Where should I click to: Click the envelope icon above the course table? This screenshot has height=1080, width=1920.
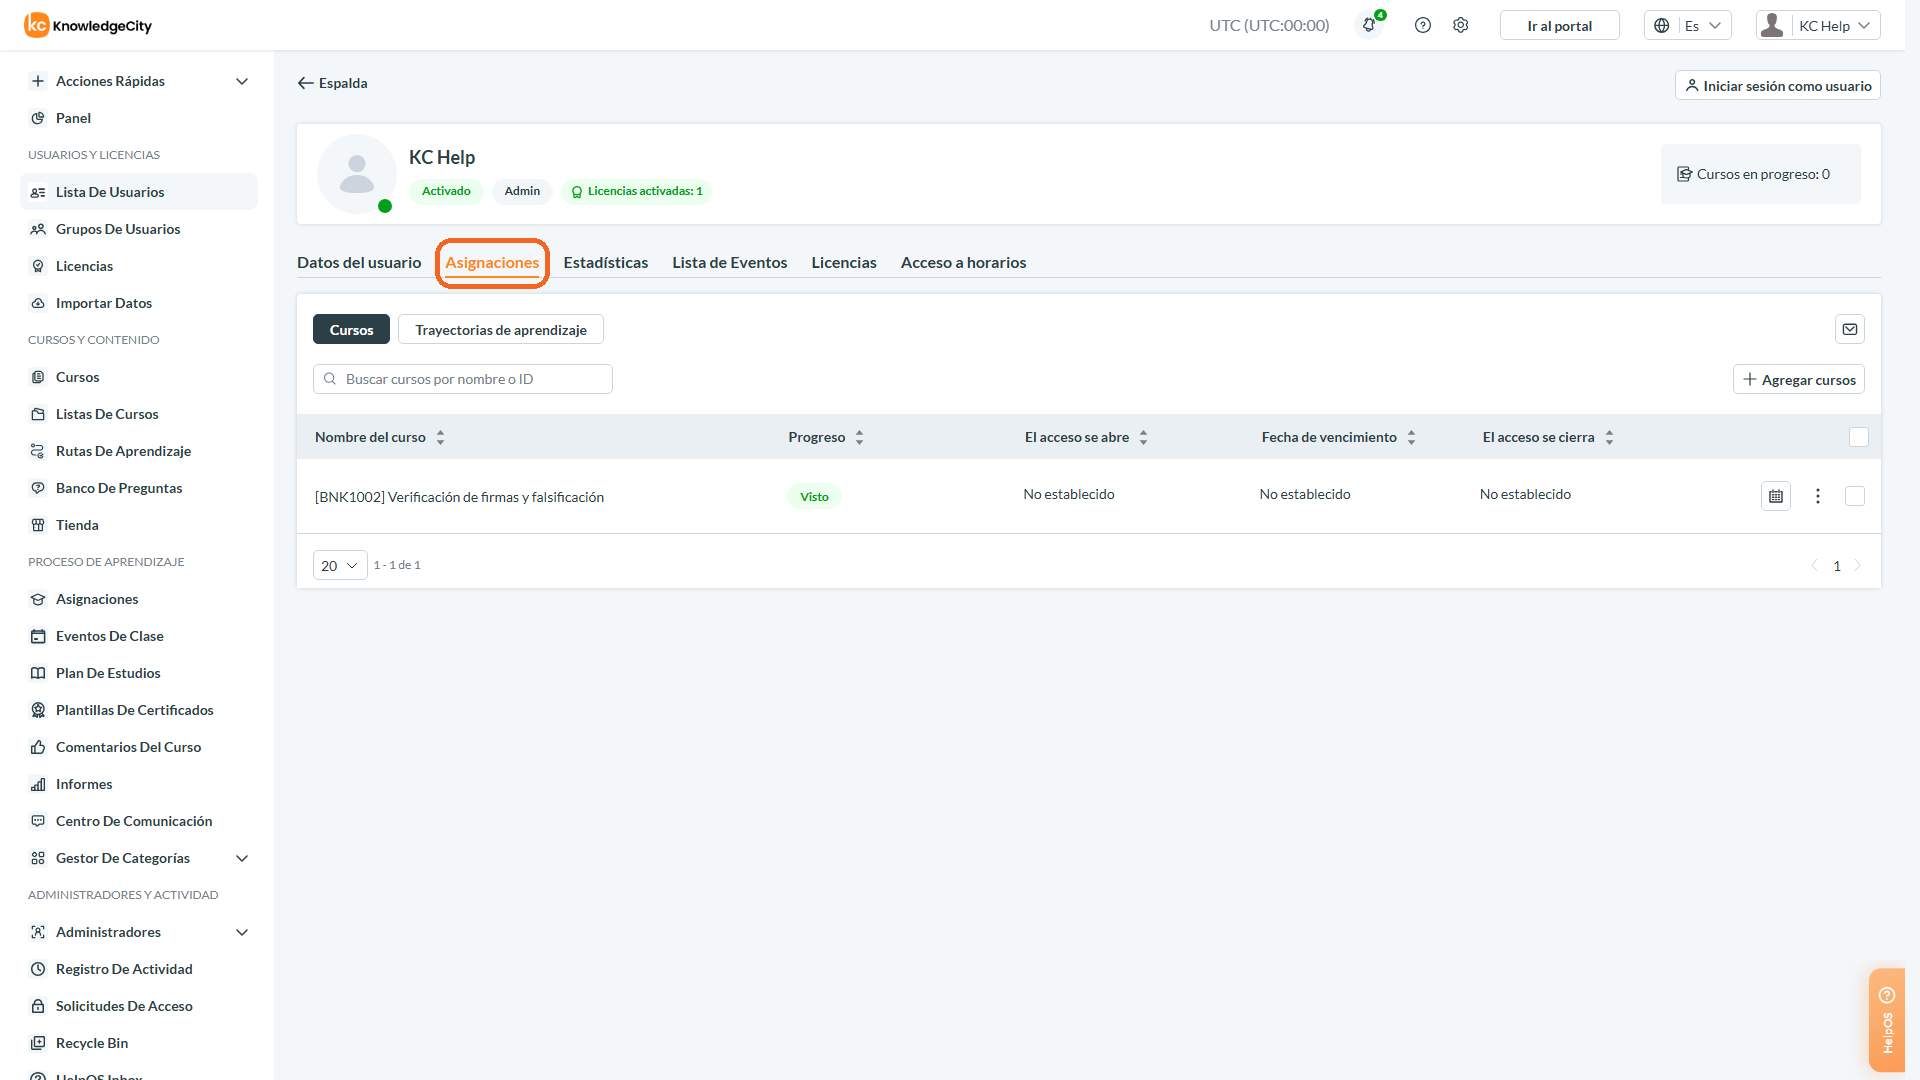coord(1850,329)
